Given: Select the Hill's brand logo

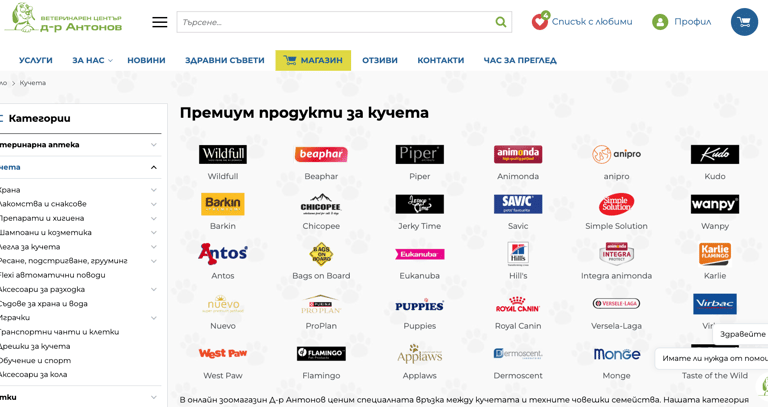Looking at the screenshot, I should pyautogui.click(x=518, y=253).
